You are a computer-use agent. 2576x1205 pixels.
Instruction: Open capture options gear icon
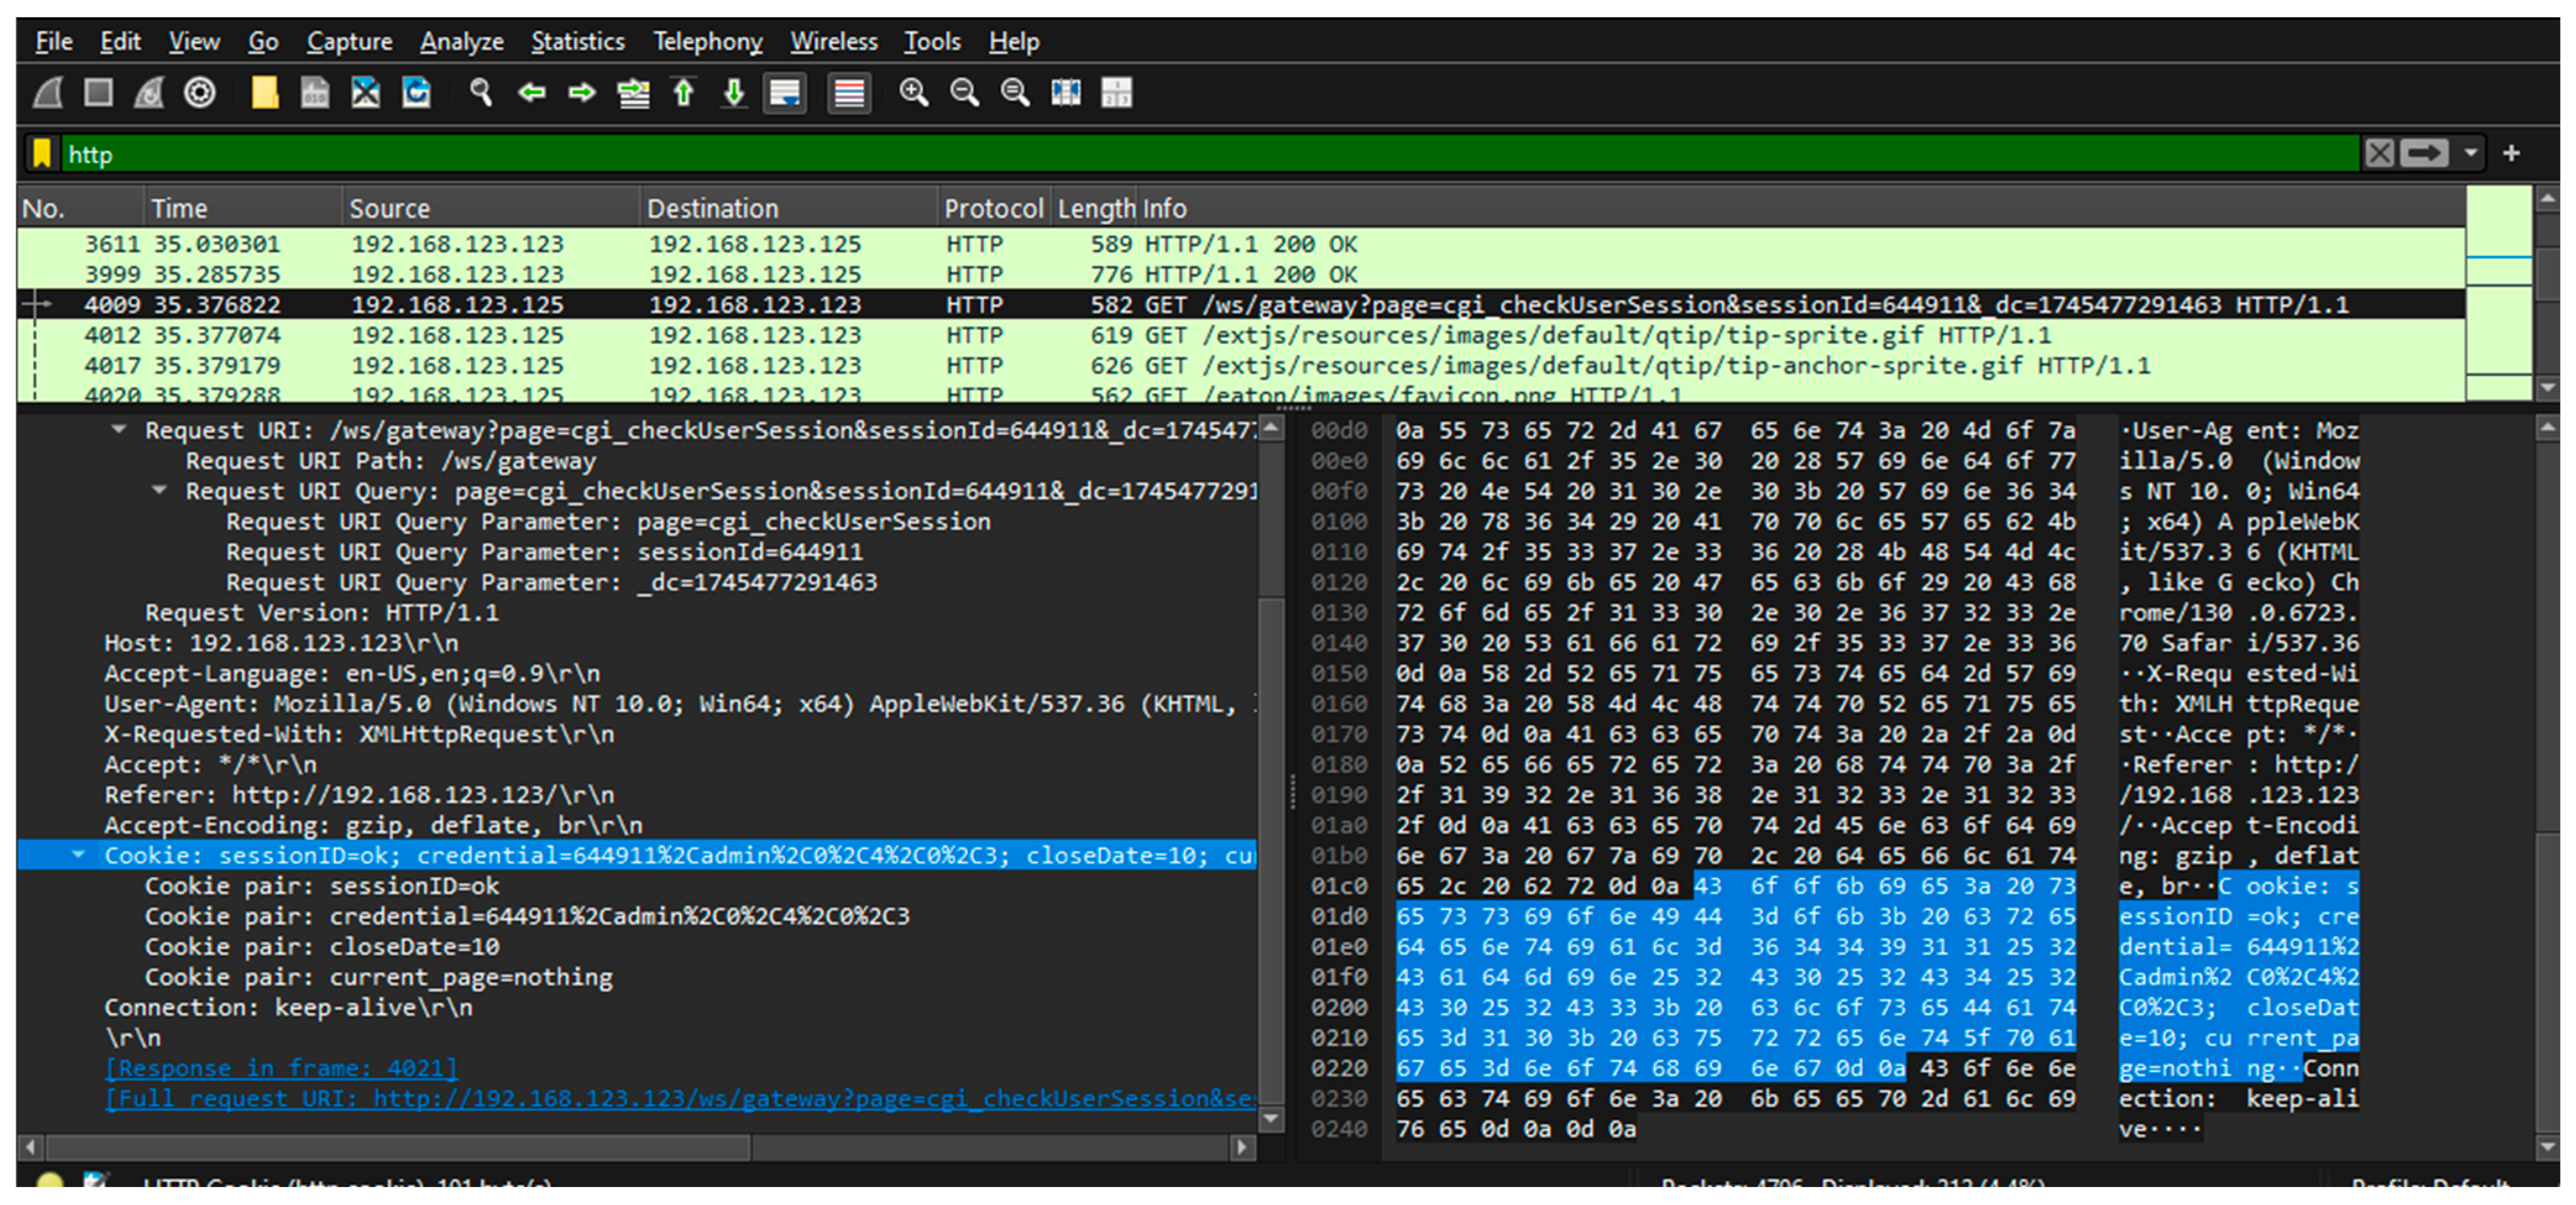(x=200, y=93)
